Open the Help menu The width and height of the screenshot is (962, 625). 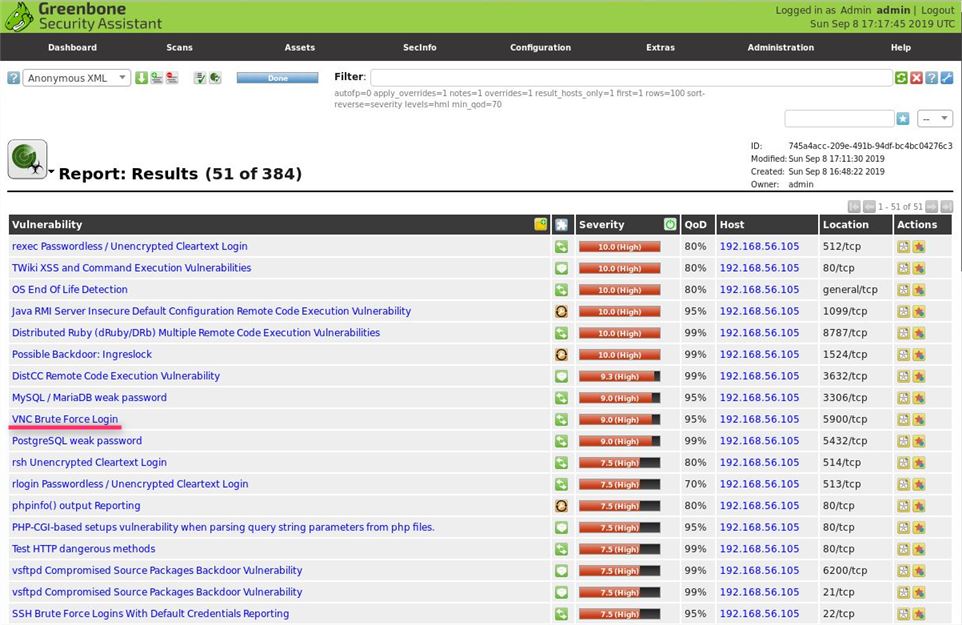click(x=901, y=47)
